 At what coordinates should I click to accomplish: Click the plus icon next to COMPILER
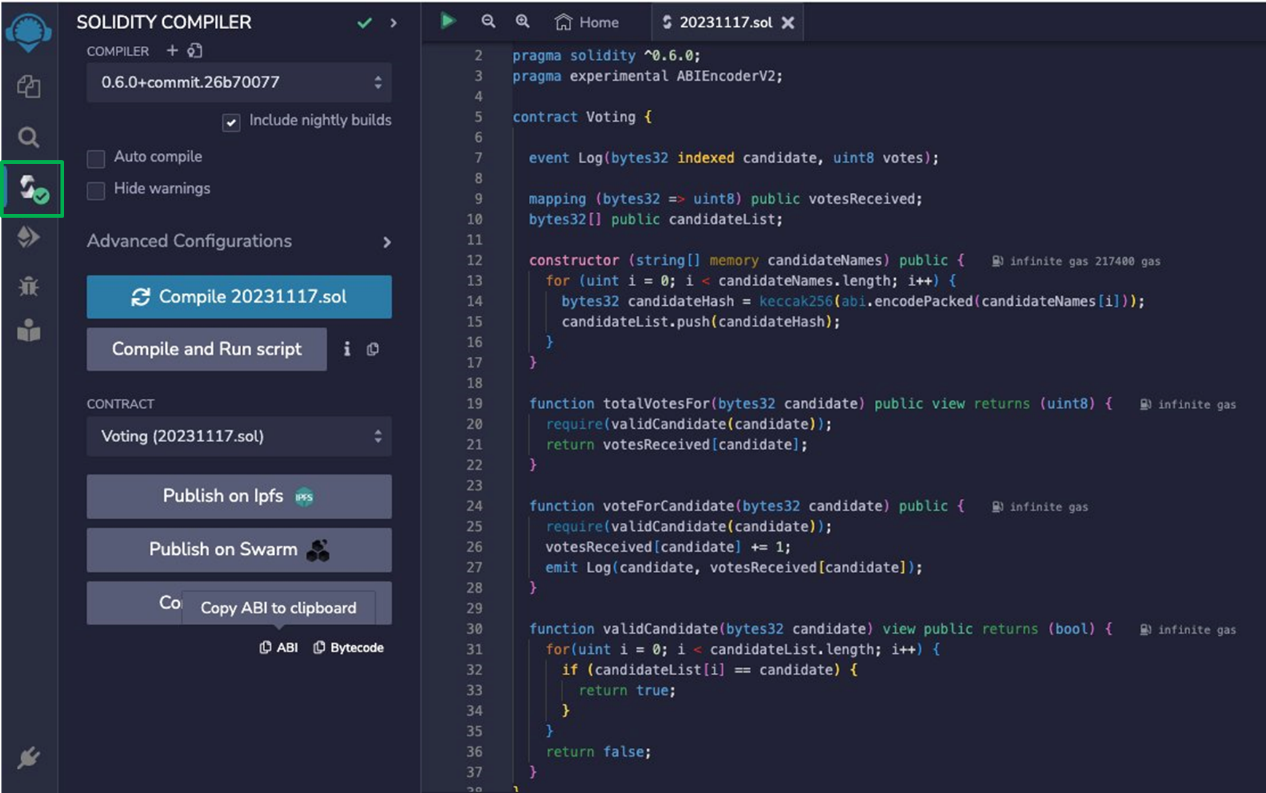[172, 51]
